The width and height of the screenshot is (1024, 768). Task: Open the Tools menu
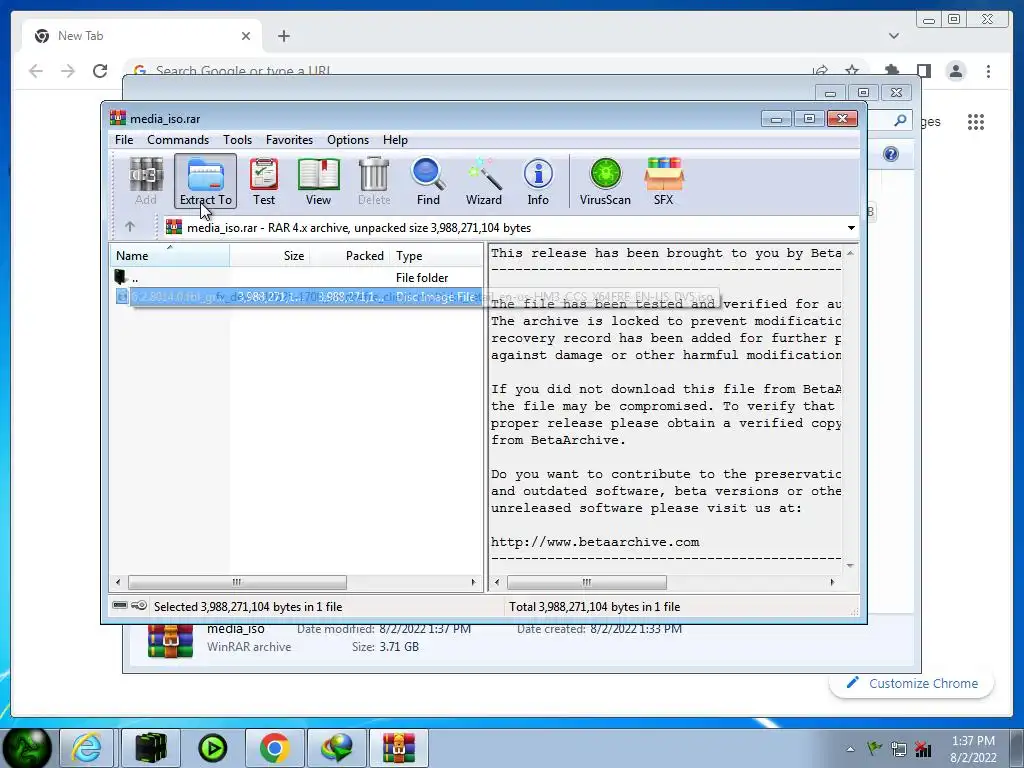tap(237, 140)
